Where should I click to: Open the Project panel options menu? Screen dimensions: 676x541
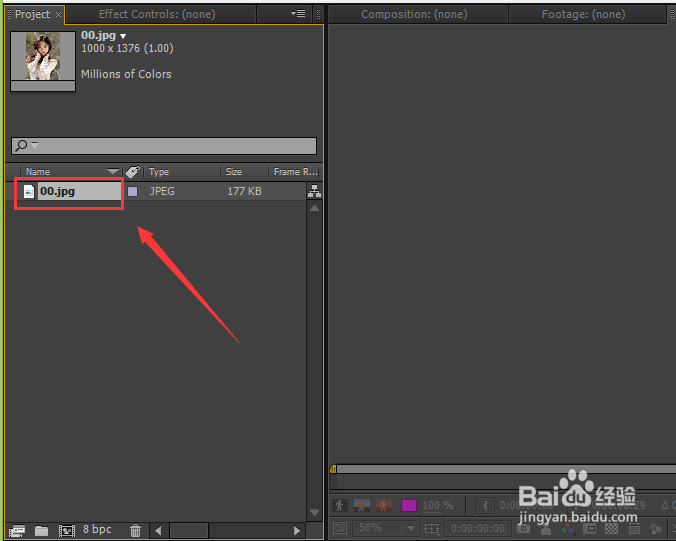click(x=298, y=14)
